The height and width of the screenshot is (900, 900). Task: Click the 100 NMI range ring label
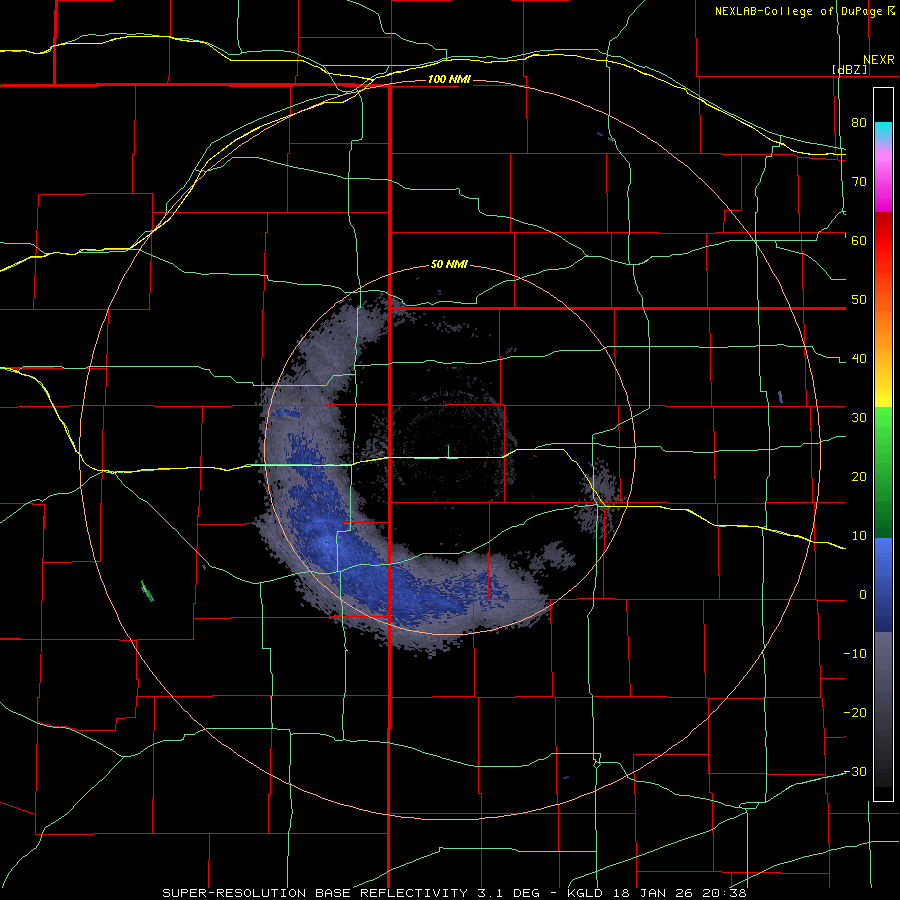pyautogui.click(x=449, y=79)
